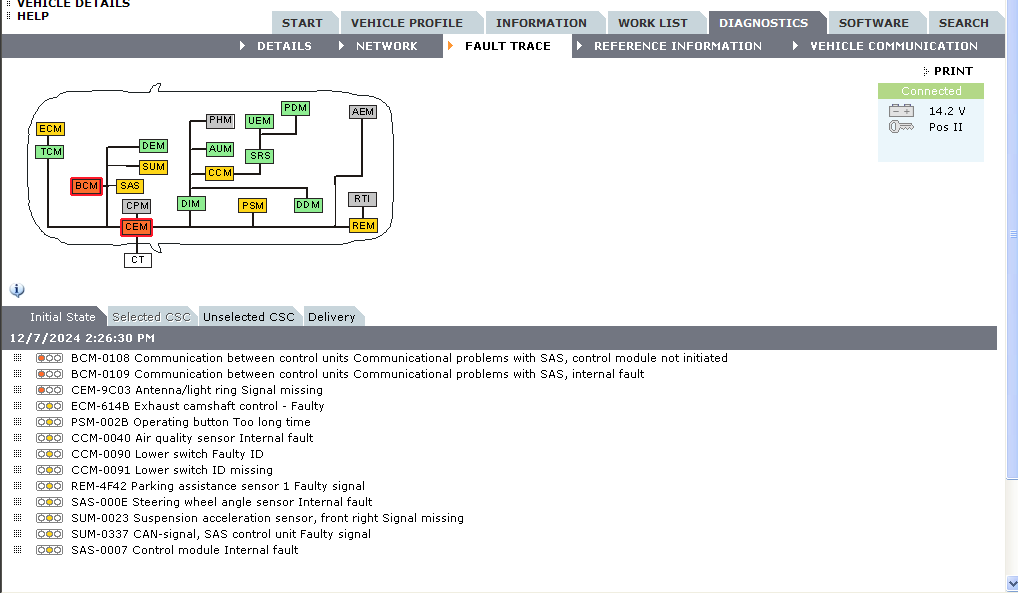
Task: Select the REM module node
Action: pyautogui.click(x=363, y=226)
